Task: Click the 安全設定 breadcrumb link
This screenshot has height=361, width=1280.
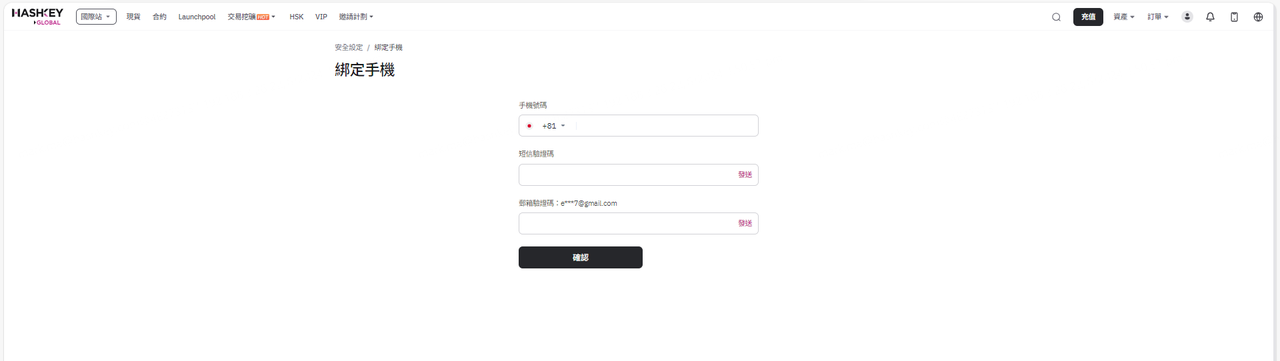Action: pos(349,48)
